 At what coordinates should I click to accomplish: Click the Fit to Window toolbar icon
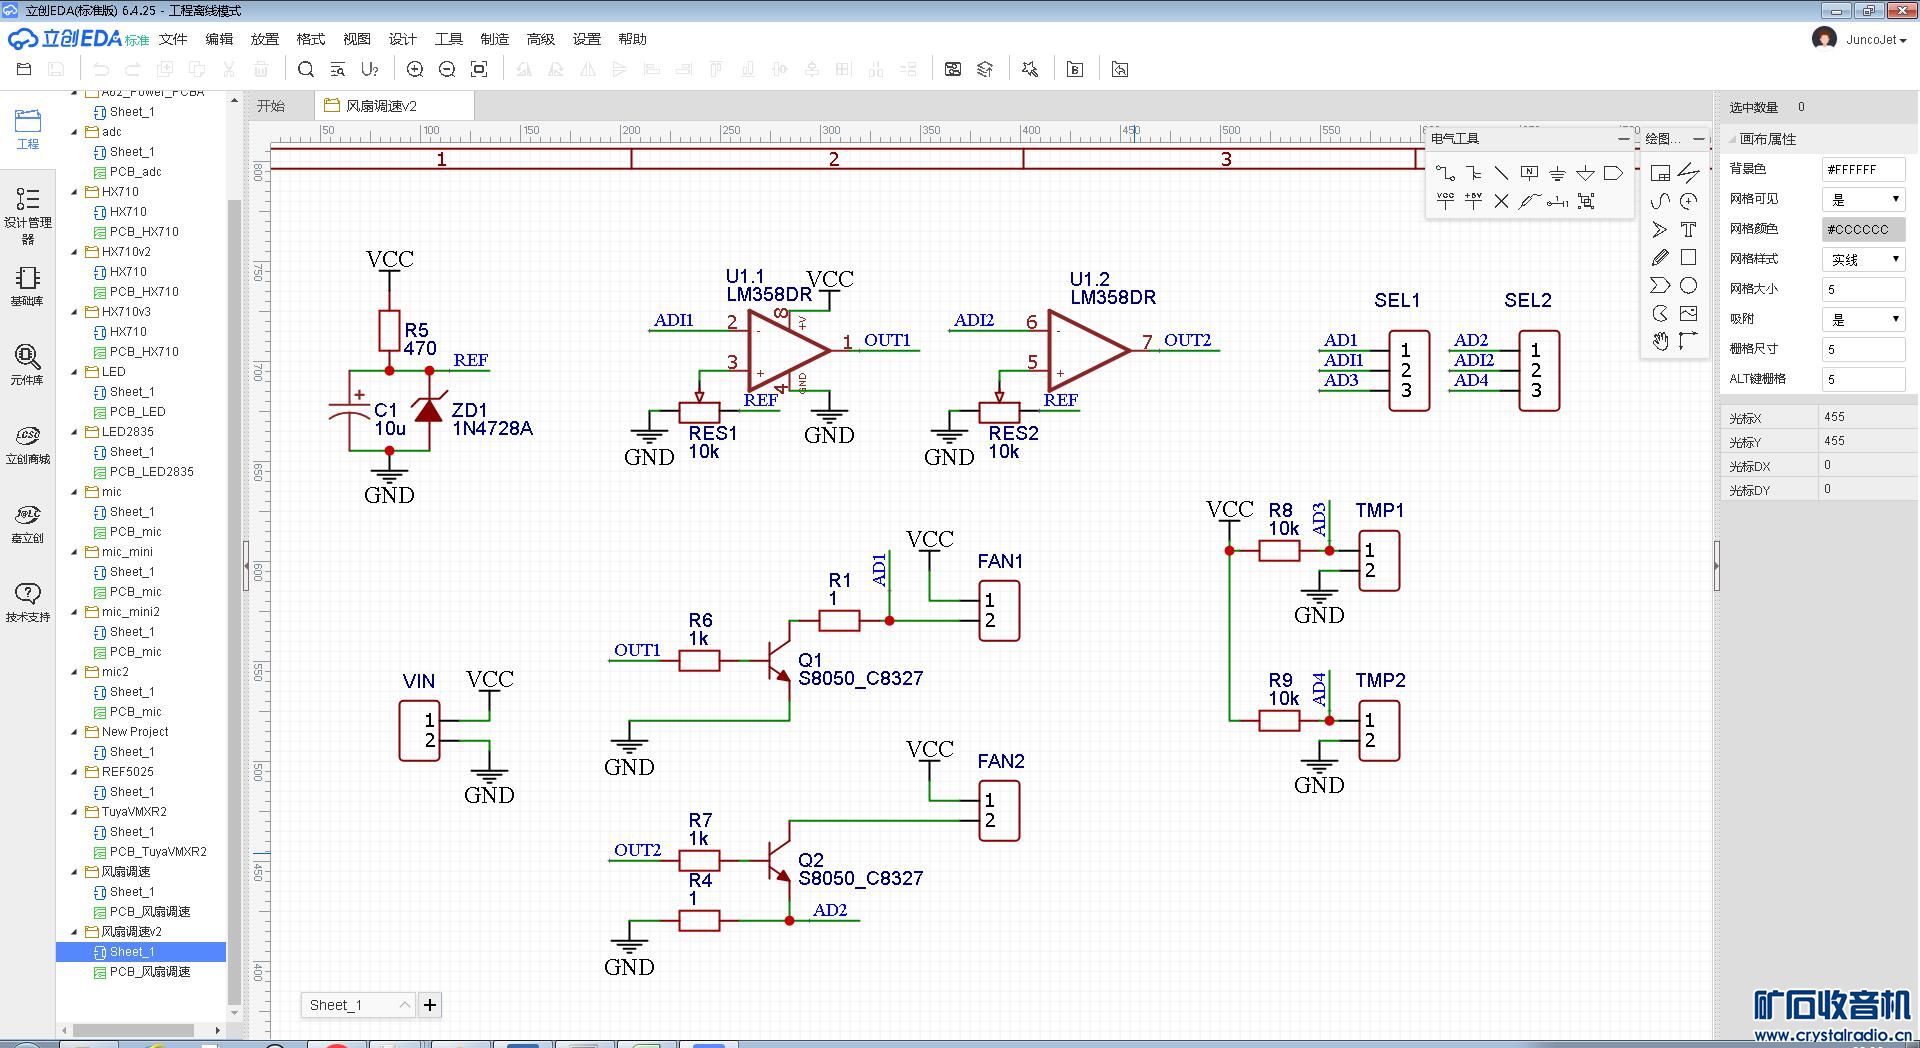(x=479, y=69)
